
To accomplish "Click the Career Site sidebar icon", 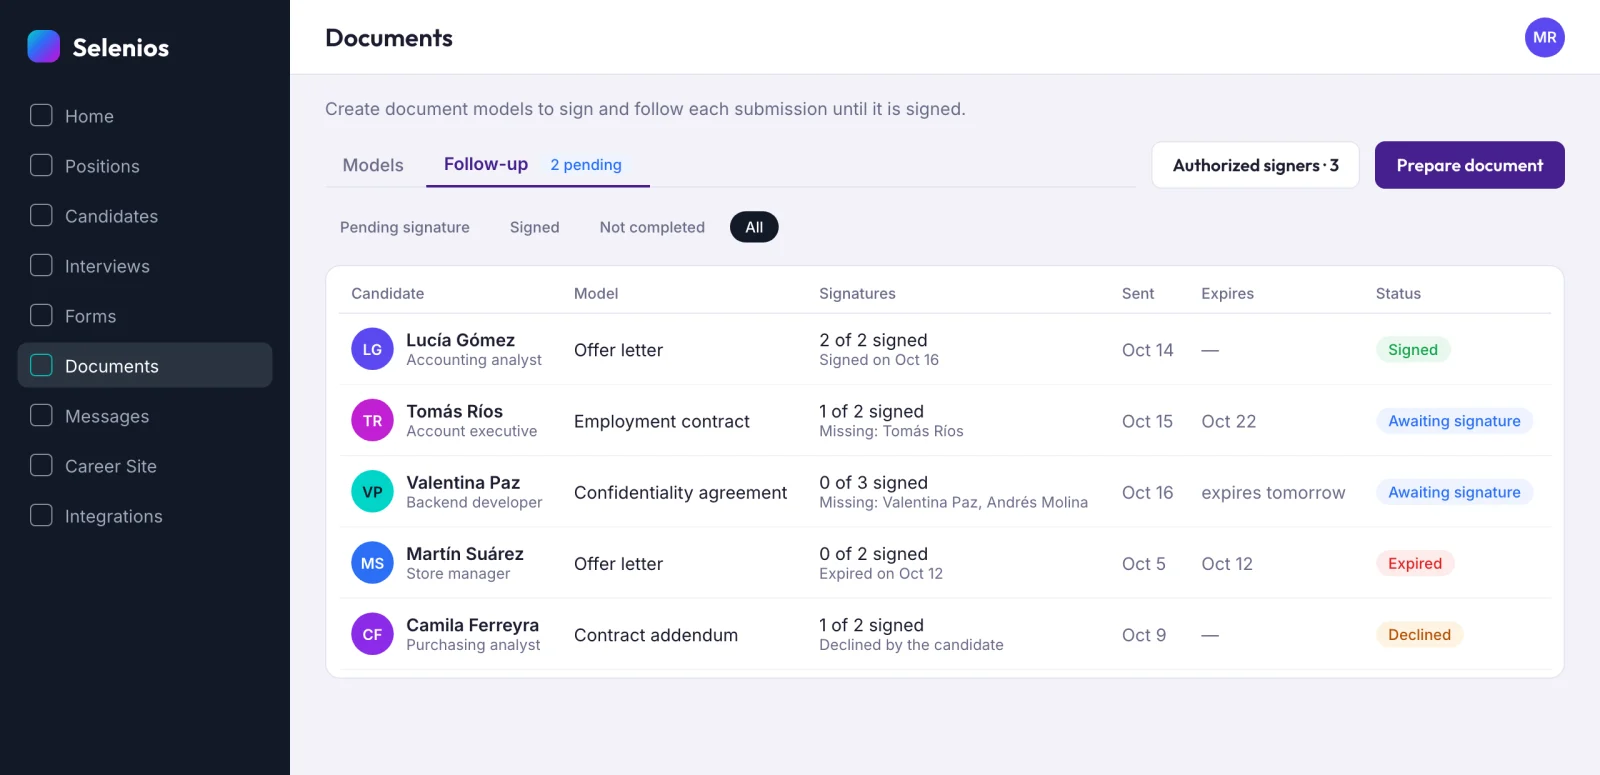I will (x=41, y=465).
